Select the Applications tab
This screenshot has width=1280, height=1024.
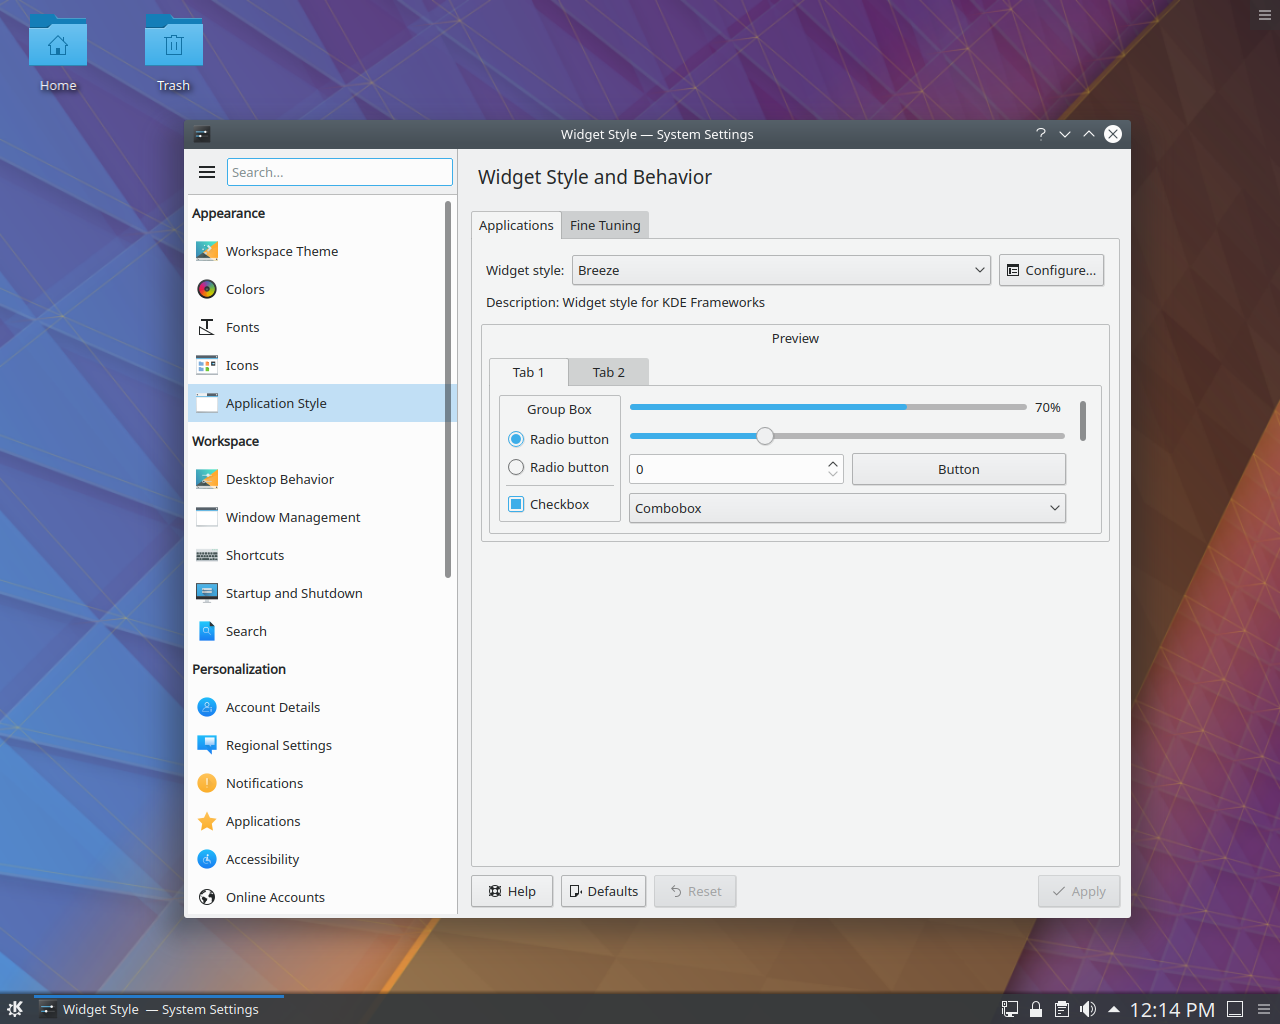516,225
